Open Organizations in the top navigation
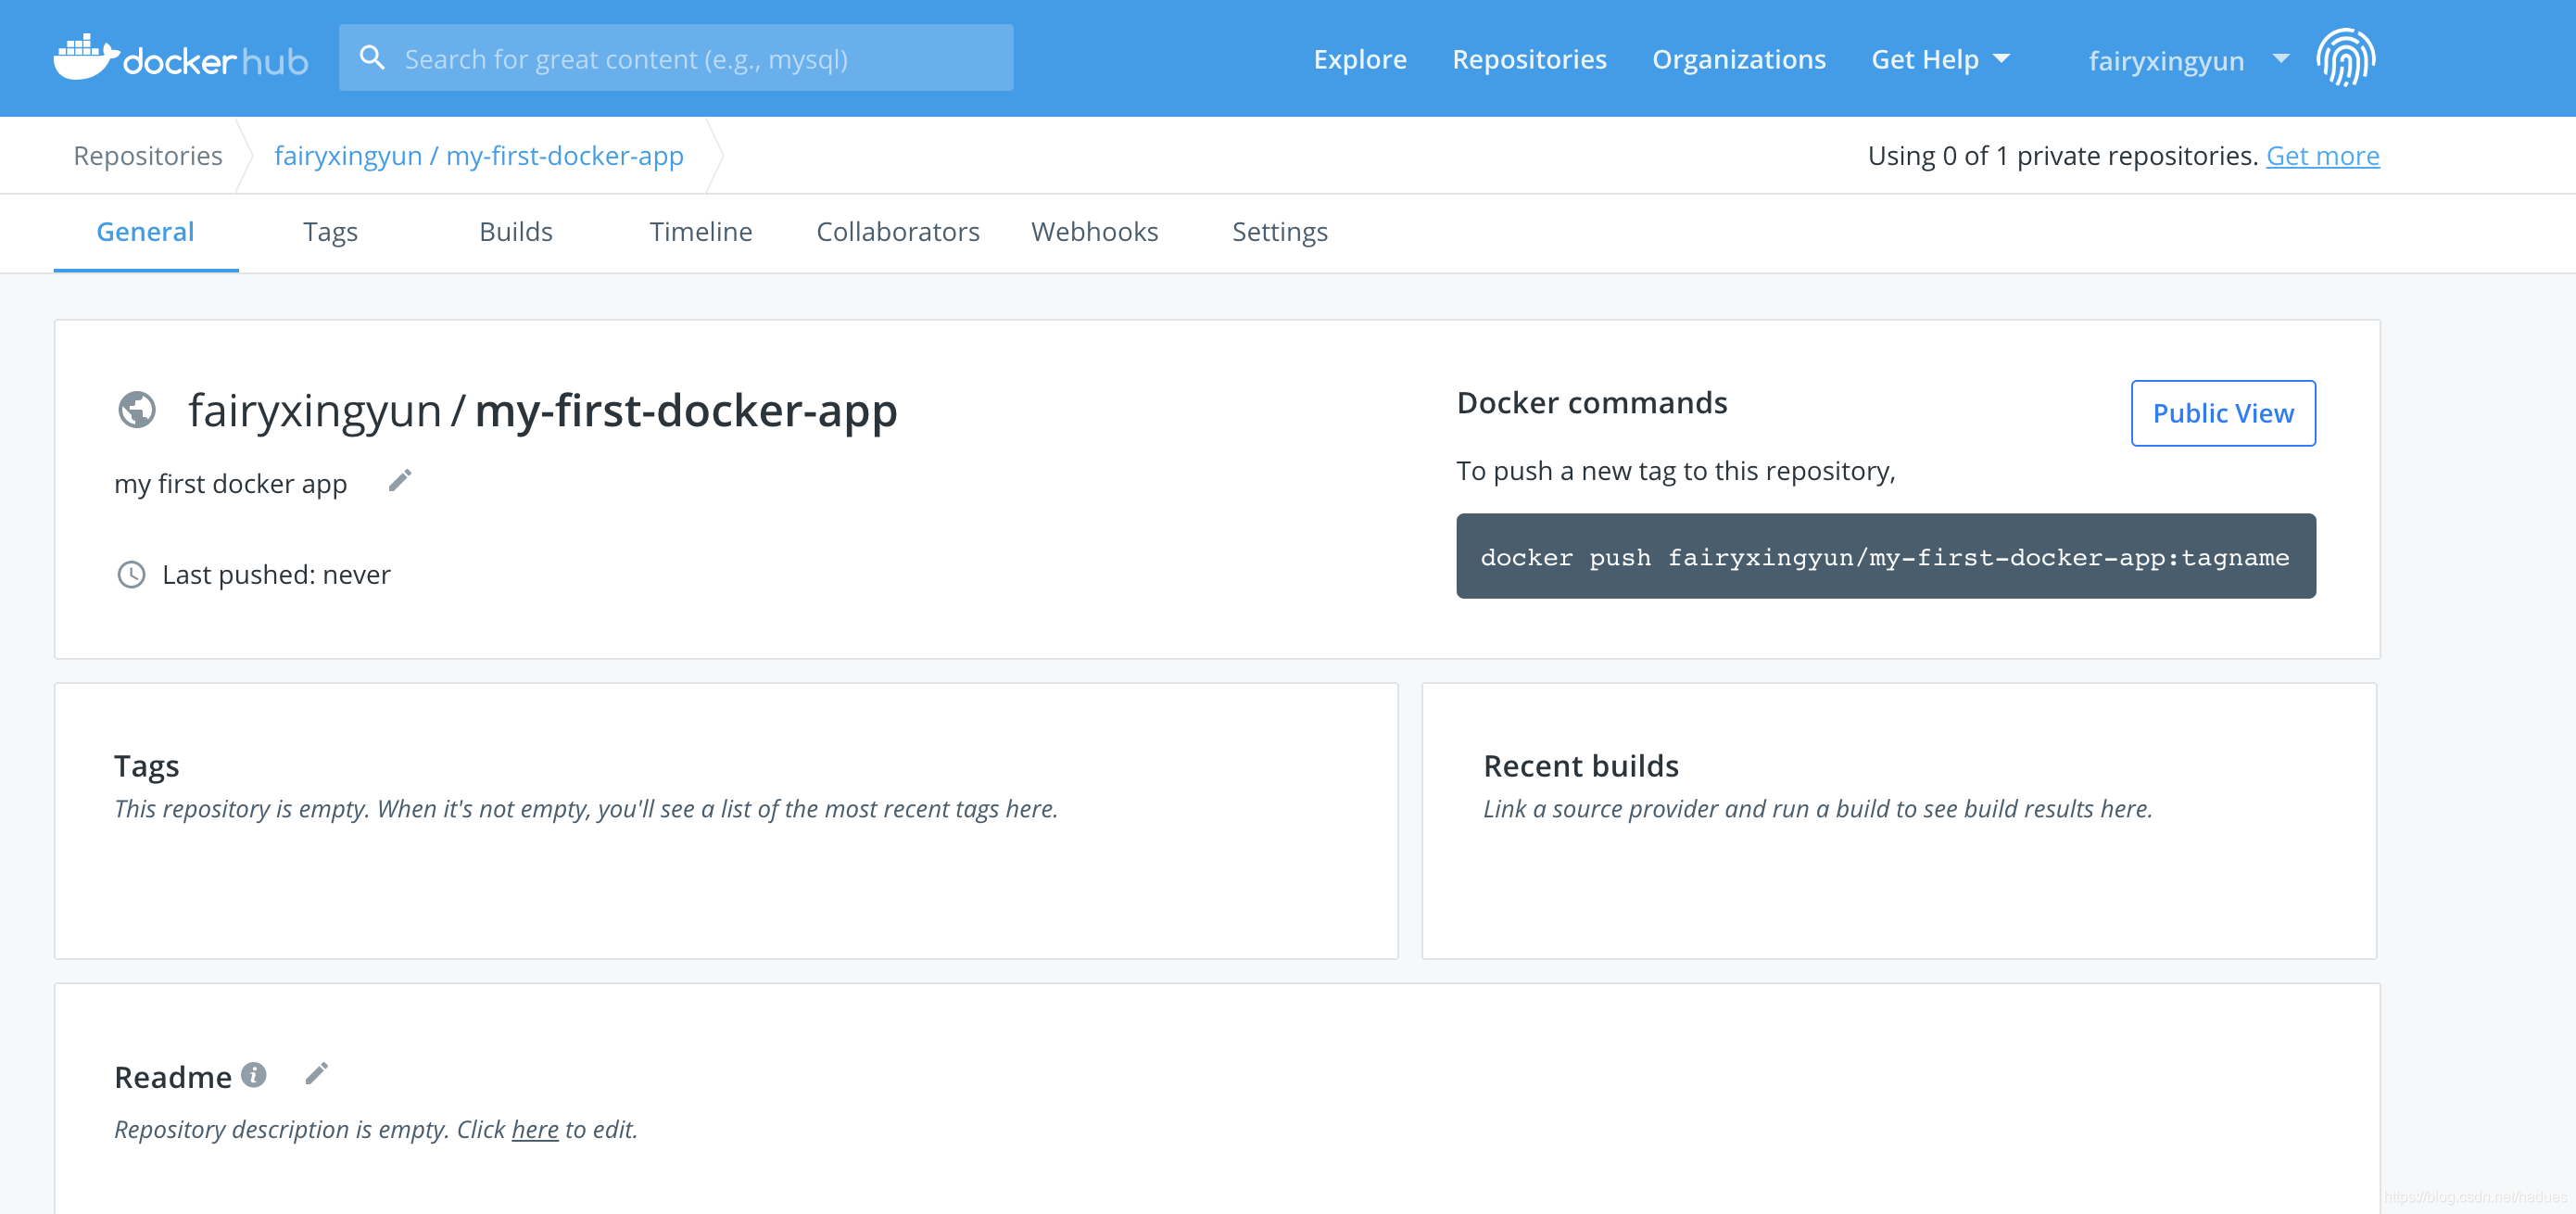This screenshot has height=1214, width=2576. point(1739,59)
